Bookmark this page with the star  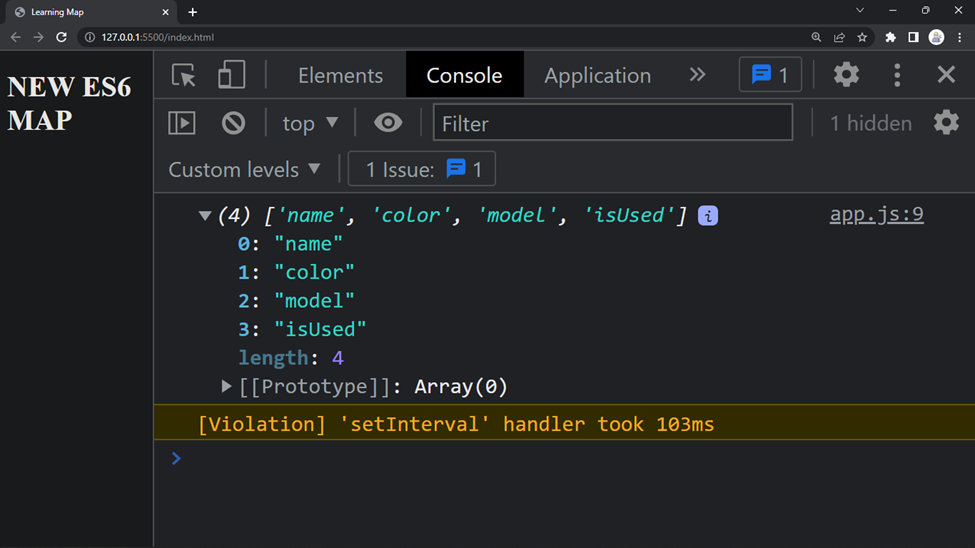(862, 37)
